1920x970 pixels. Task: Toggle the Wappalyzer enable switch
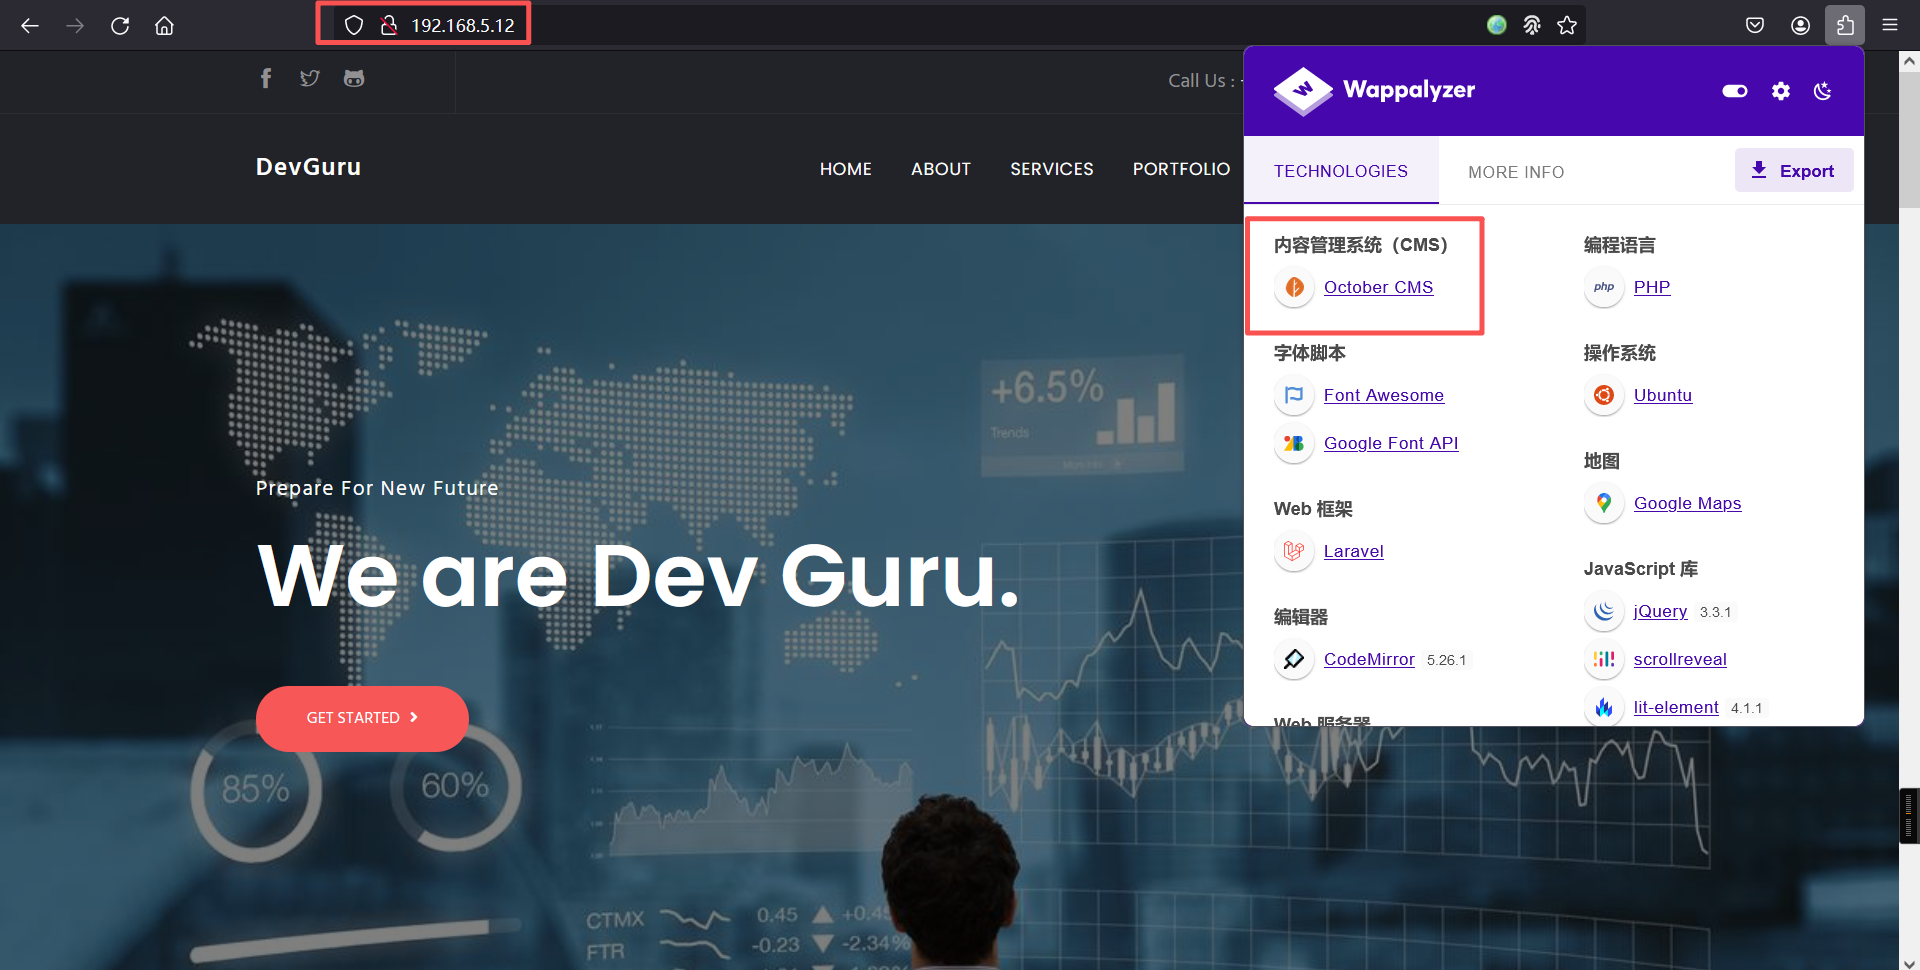pyautogui.click(x=1735, y=91)
